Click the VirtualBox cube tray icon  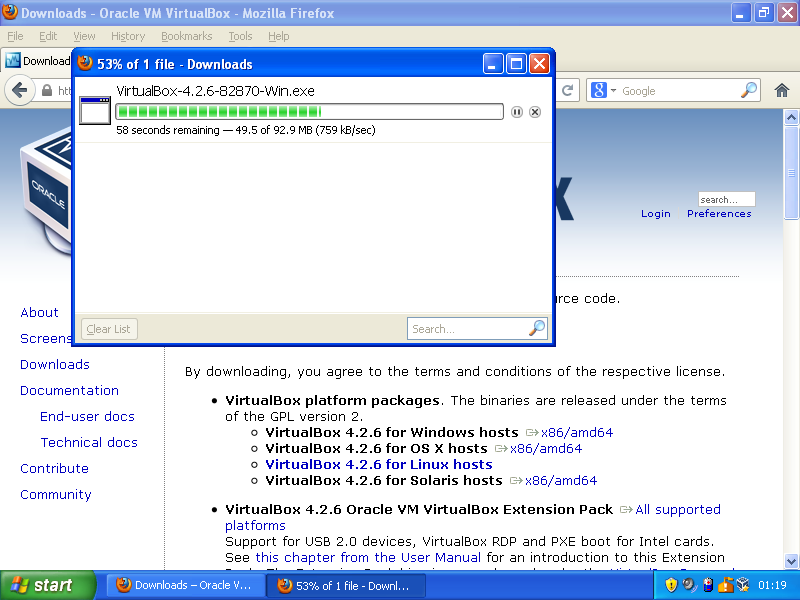point(743,585)
